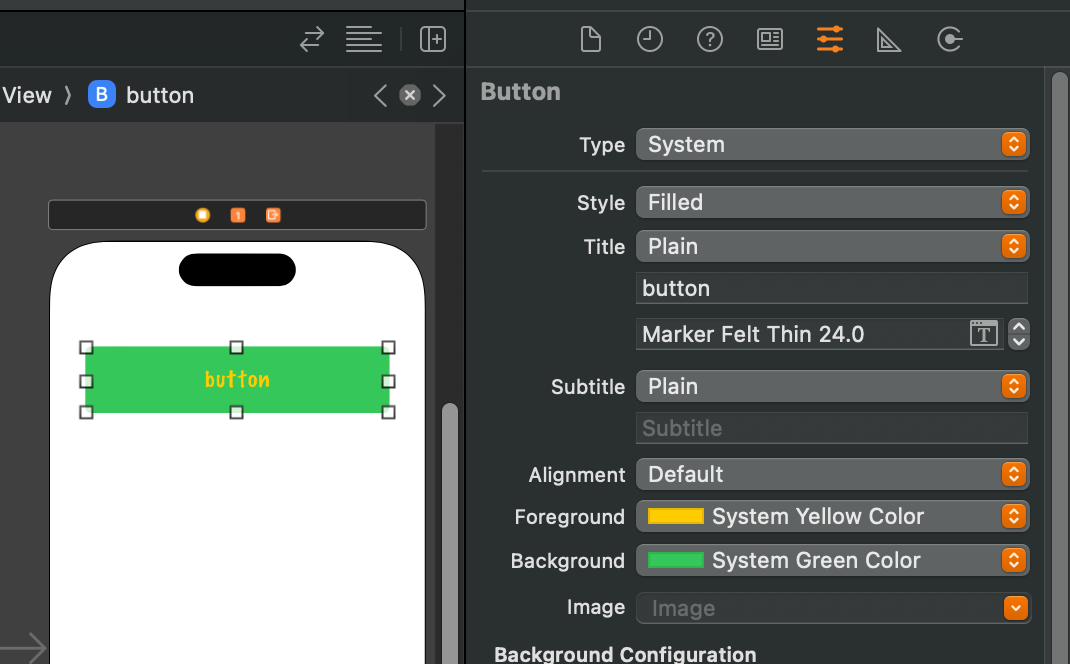Screen dimensions: 1070x664
Task: Clear selection with the x button
Action: pyautogui.click(x=410, y=95)
